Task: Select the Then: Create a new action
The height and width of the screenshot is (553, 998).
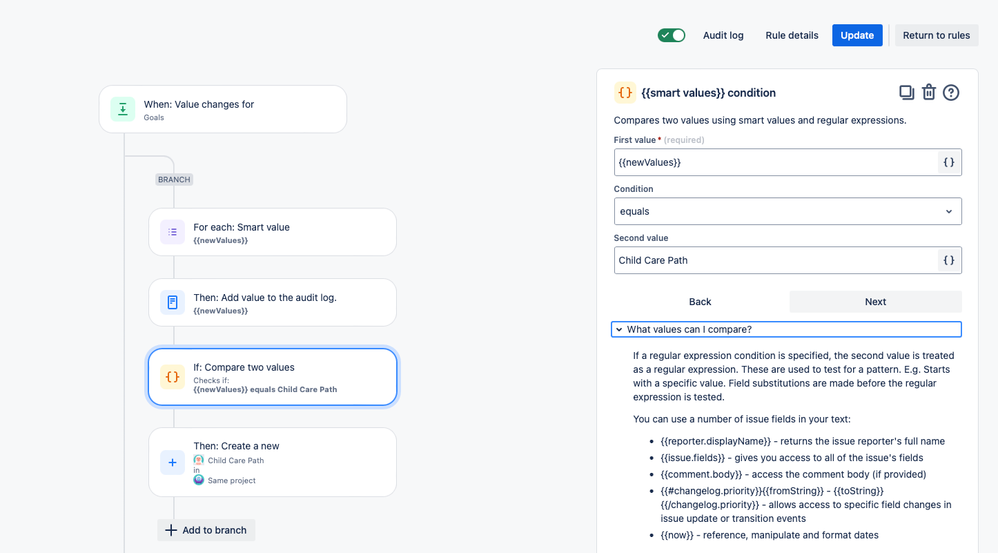Action: [272, 462]
